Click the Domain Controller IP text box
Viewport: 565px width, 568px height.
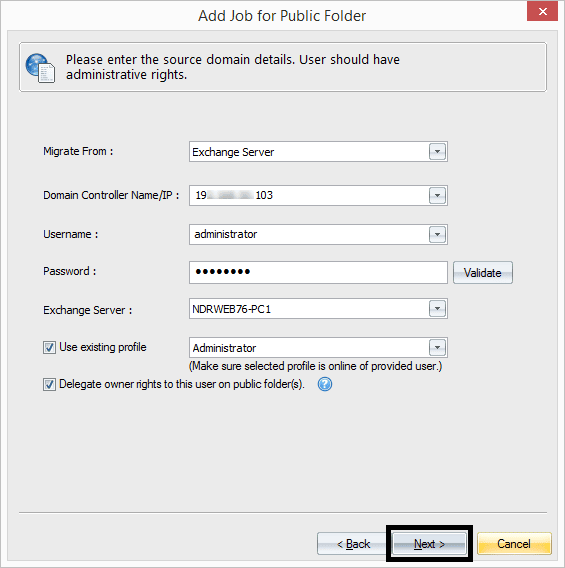tap(309, 196)
